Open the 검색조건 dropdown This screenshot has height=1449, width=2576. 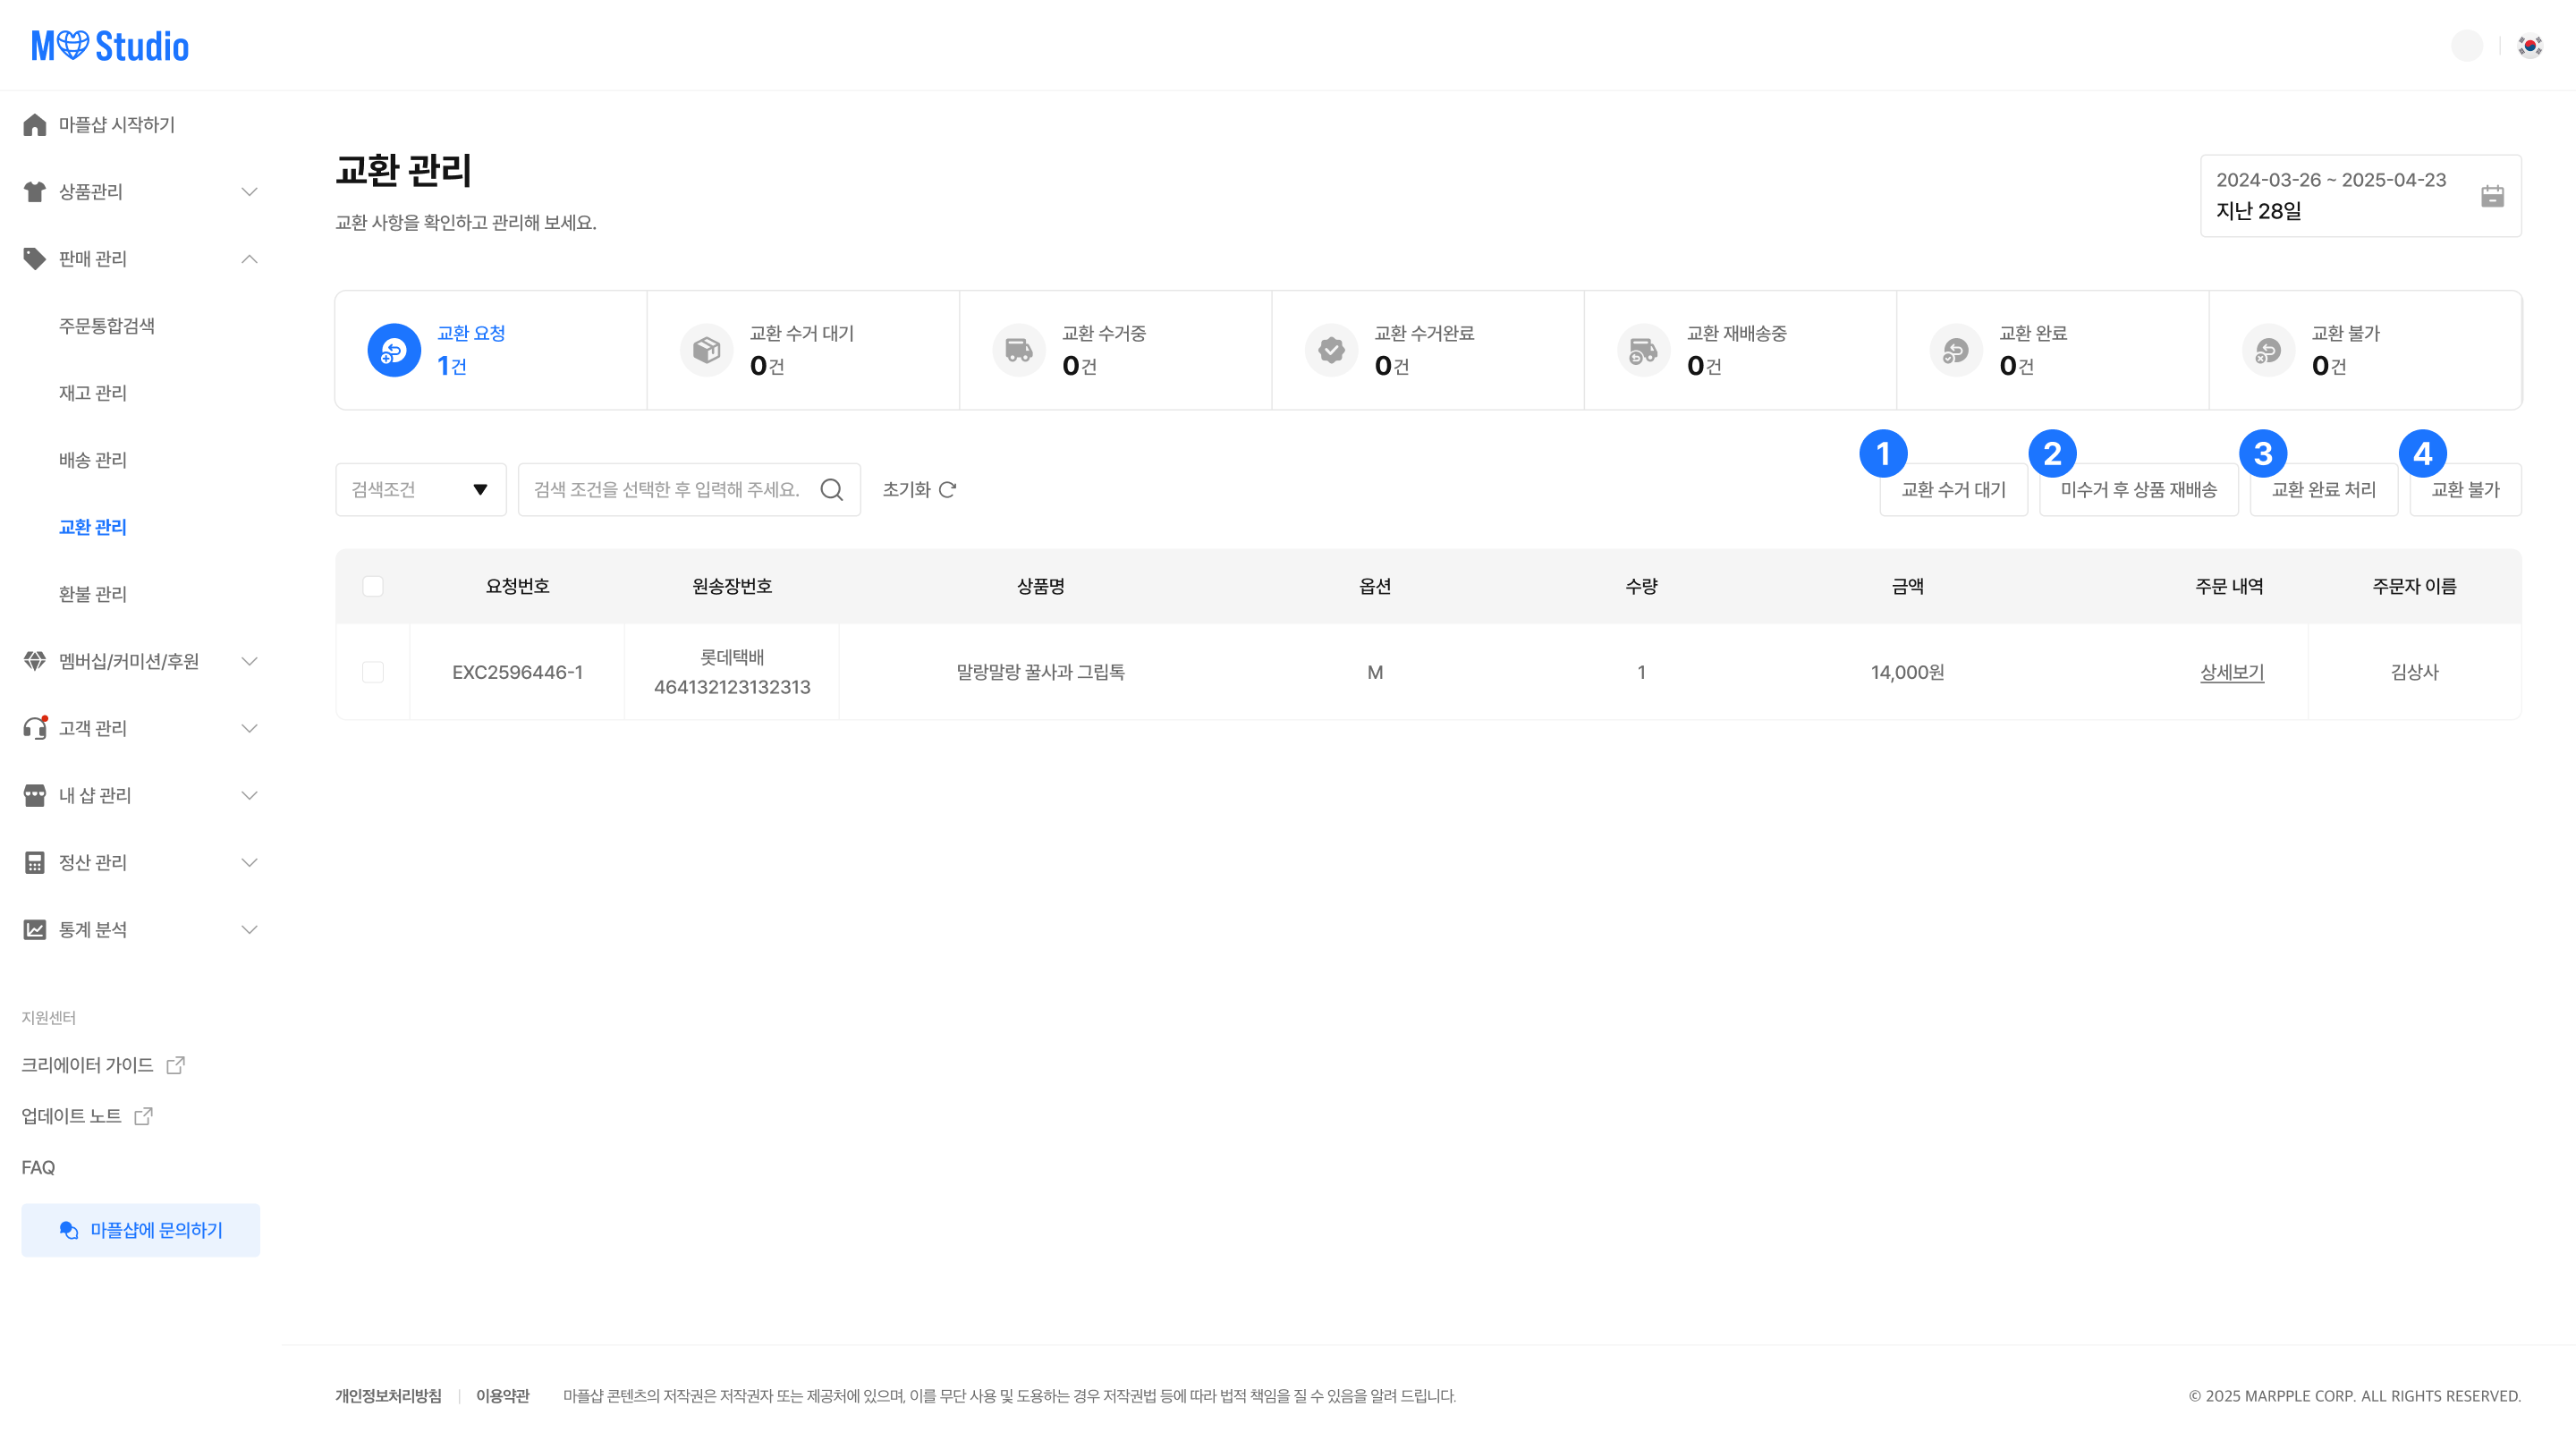coord(420,489)
